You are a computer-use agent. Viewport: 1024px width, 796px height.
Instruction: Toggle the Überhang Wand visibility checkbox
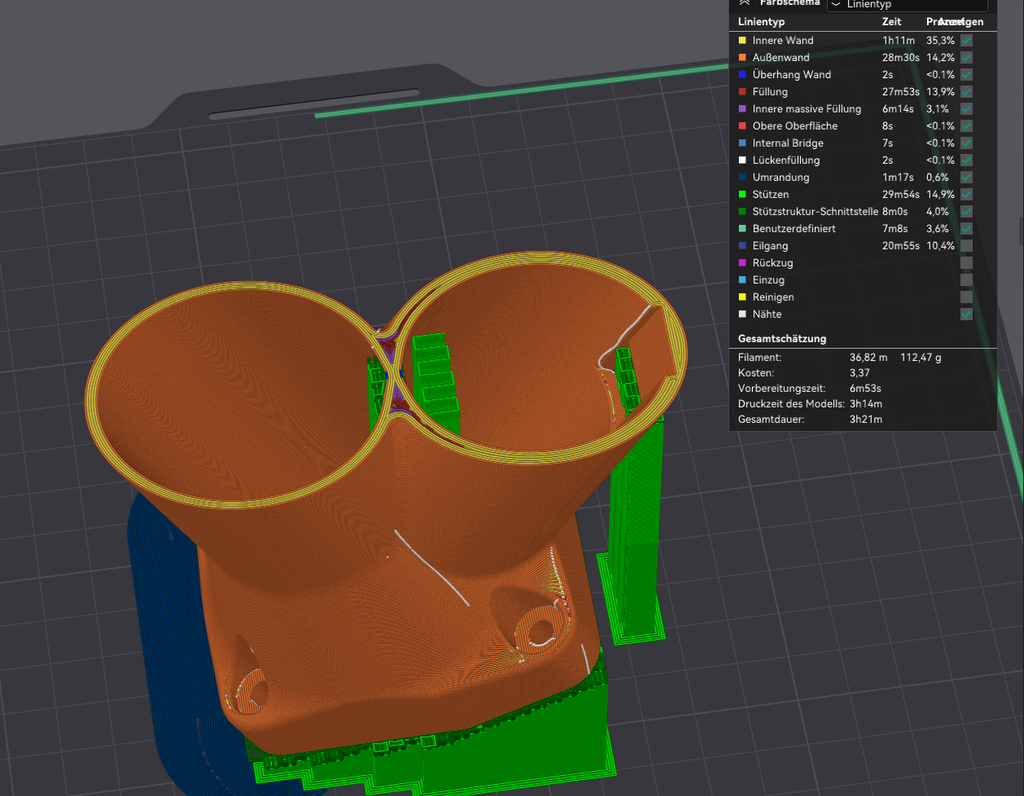point(967,75)
